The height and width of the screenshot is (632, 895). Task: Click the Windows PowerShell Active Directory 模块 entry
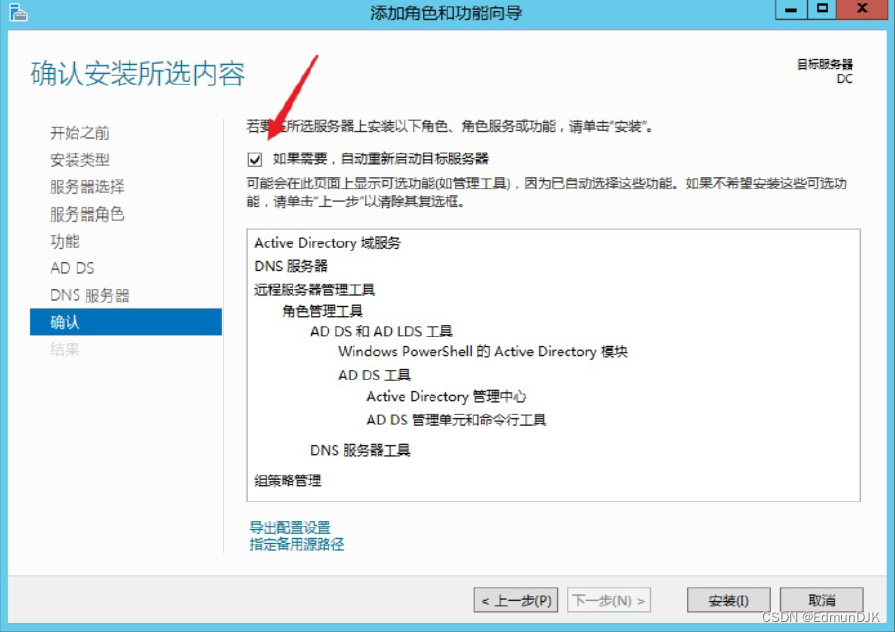point(483,351)
